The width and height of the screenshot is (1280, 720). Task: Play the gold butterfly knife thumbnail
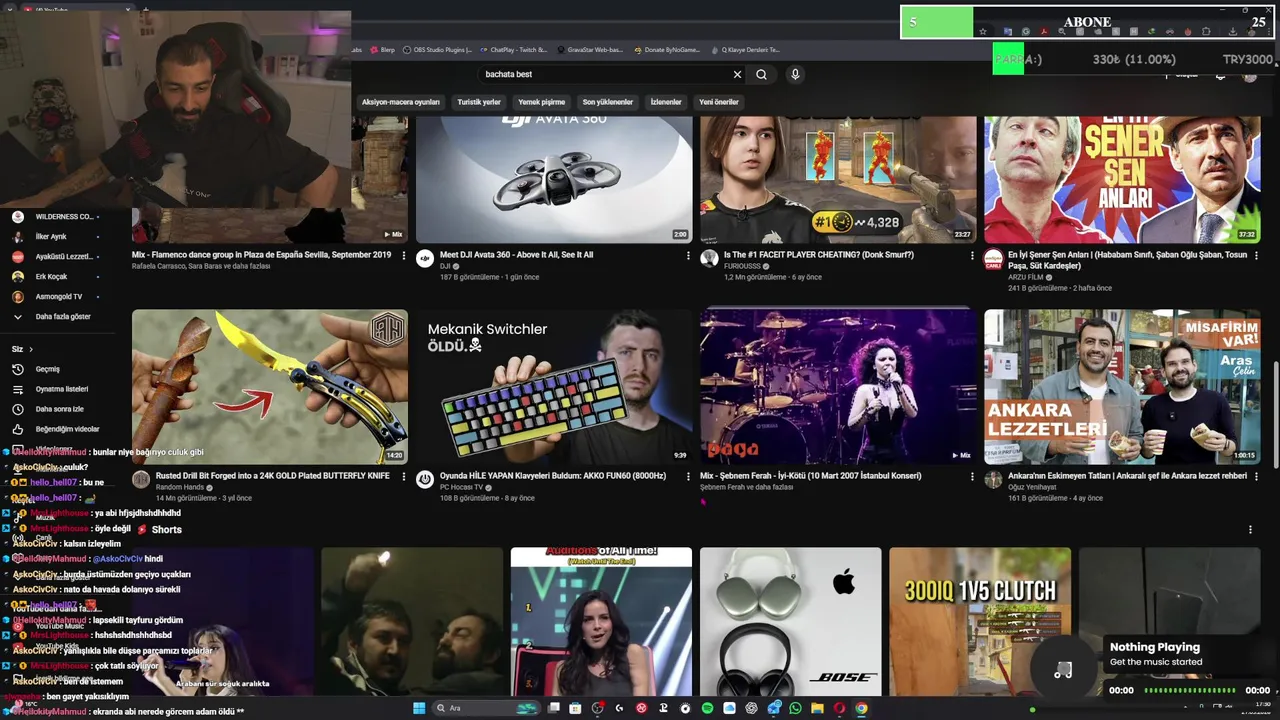coord(270,387)
